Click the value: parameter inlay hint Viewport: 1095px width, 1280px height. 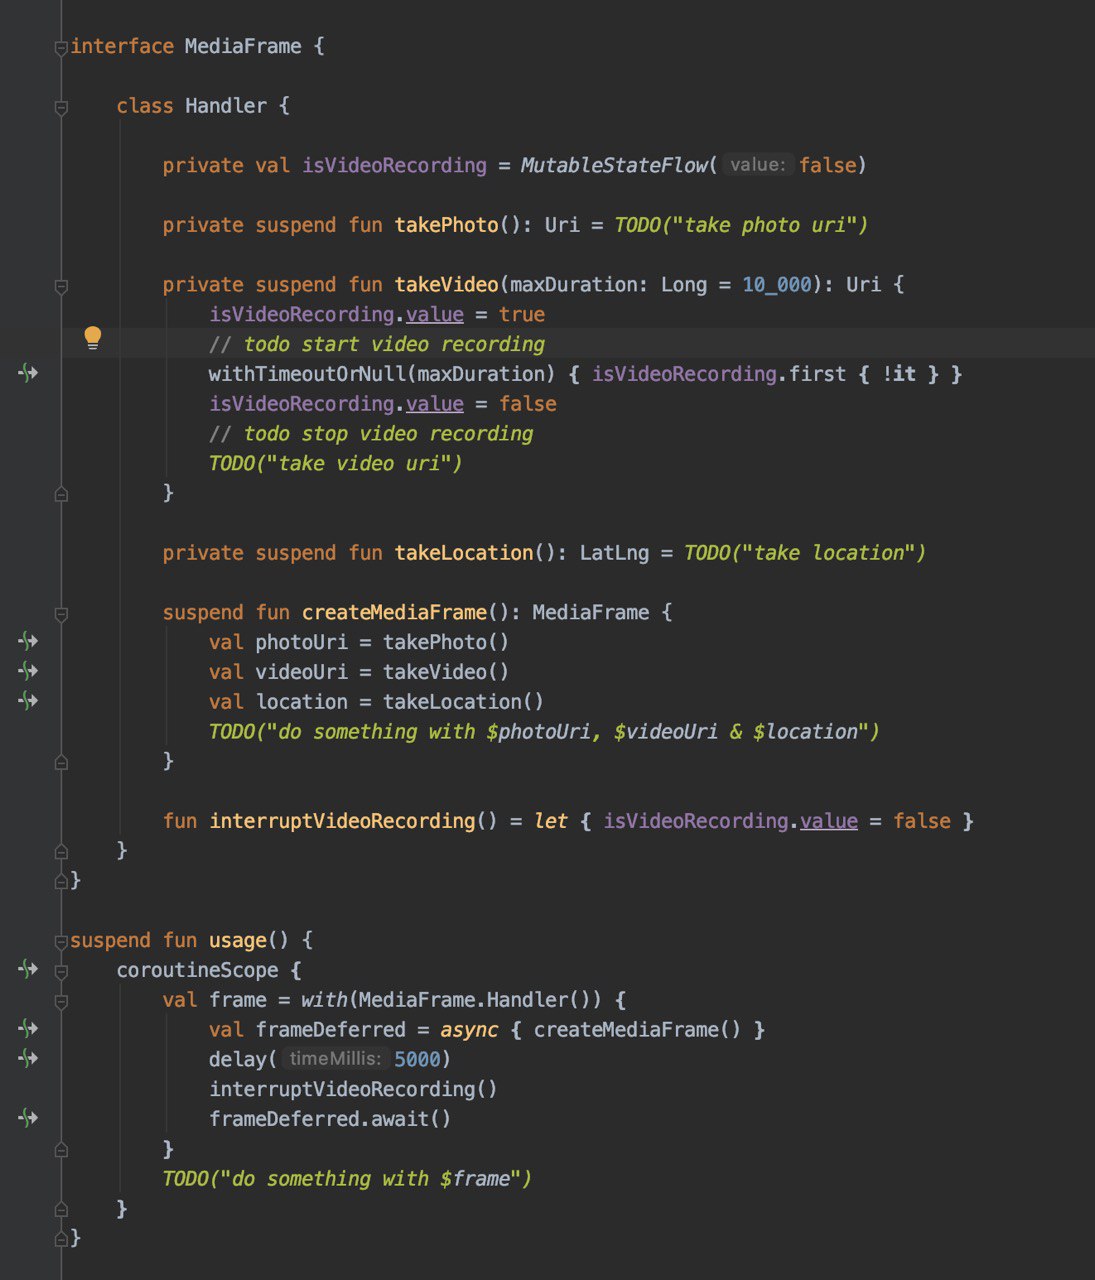757,165
